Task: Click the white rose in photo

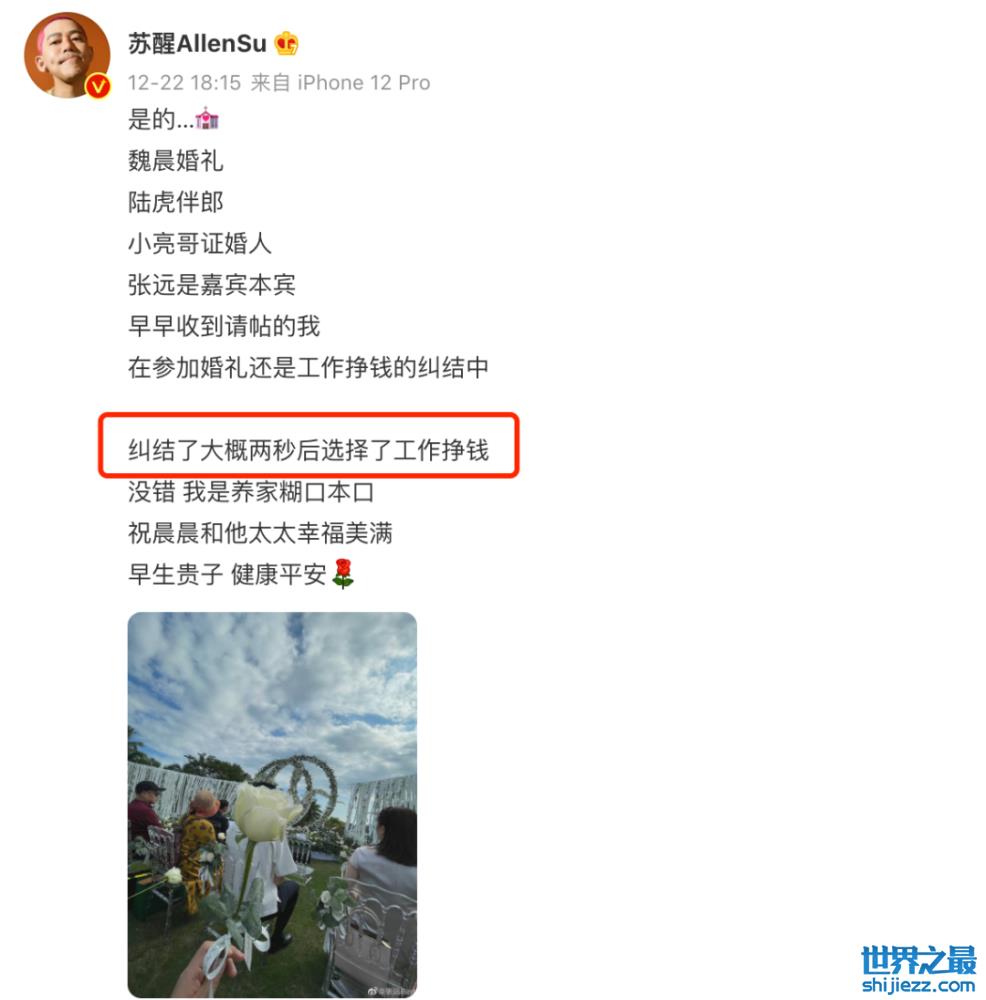Action: 263,810
